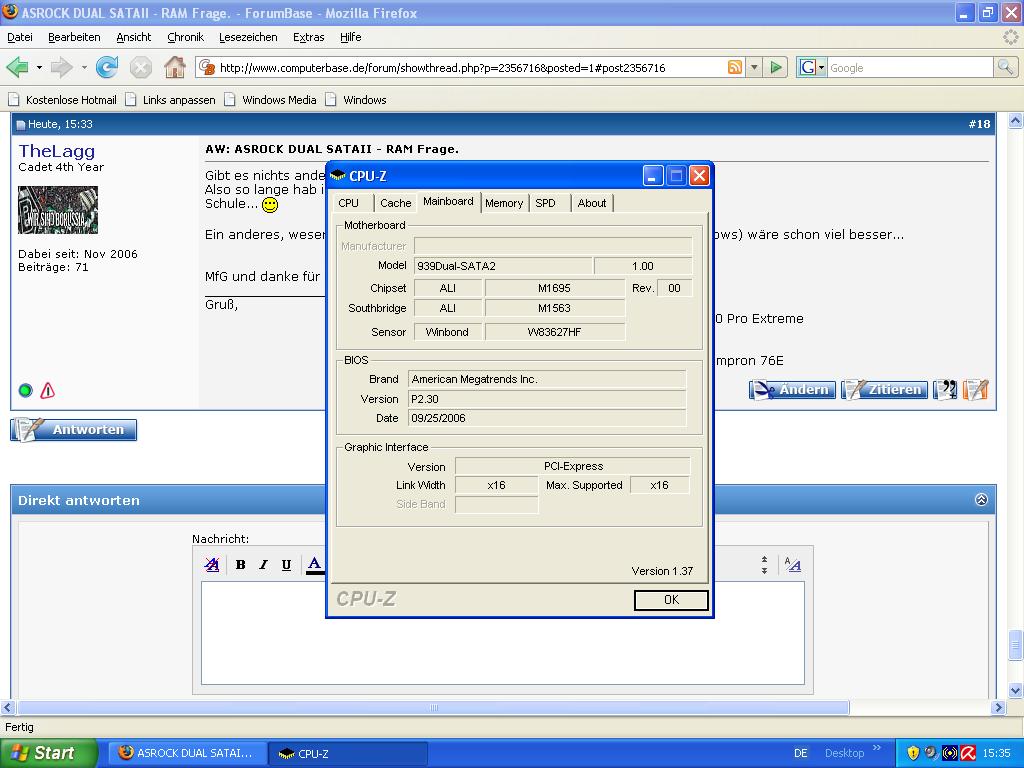Toggle bold formatting in editor

[240, 565]
